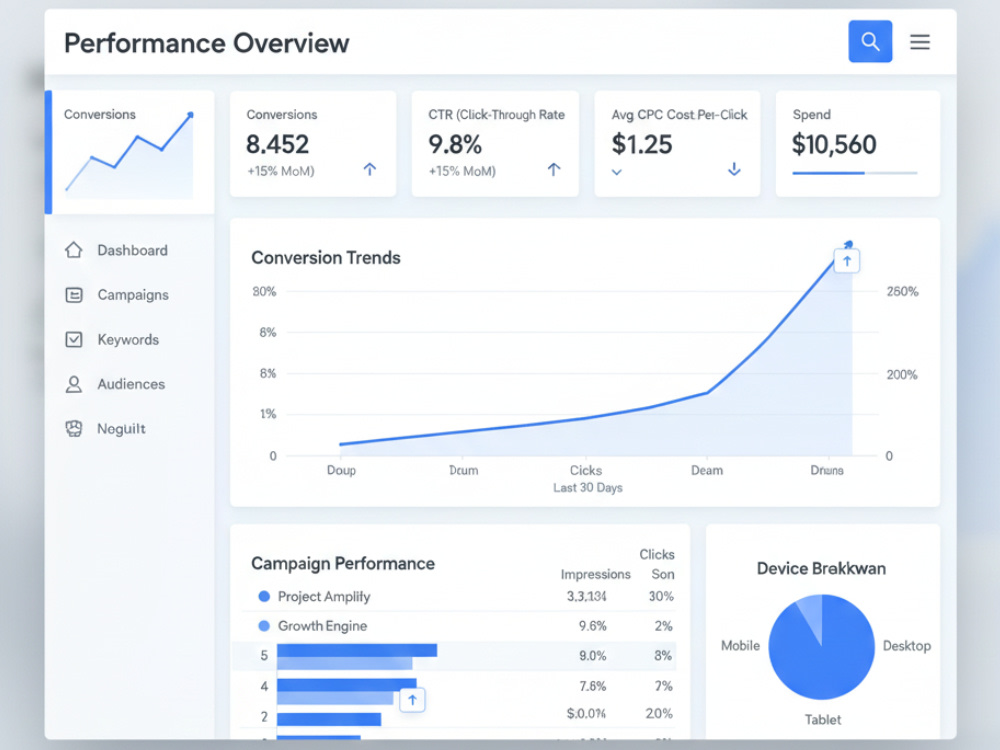Image resolution: width=1000 pixels, height=750 pixels.
Task: Click the blue search button
Action: [x=870, y=41]
